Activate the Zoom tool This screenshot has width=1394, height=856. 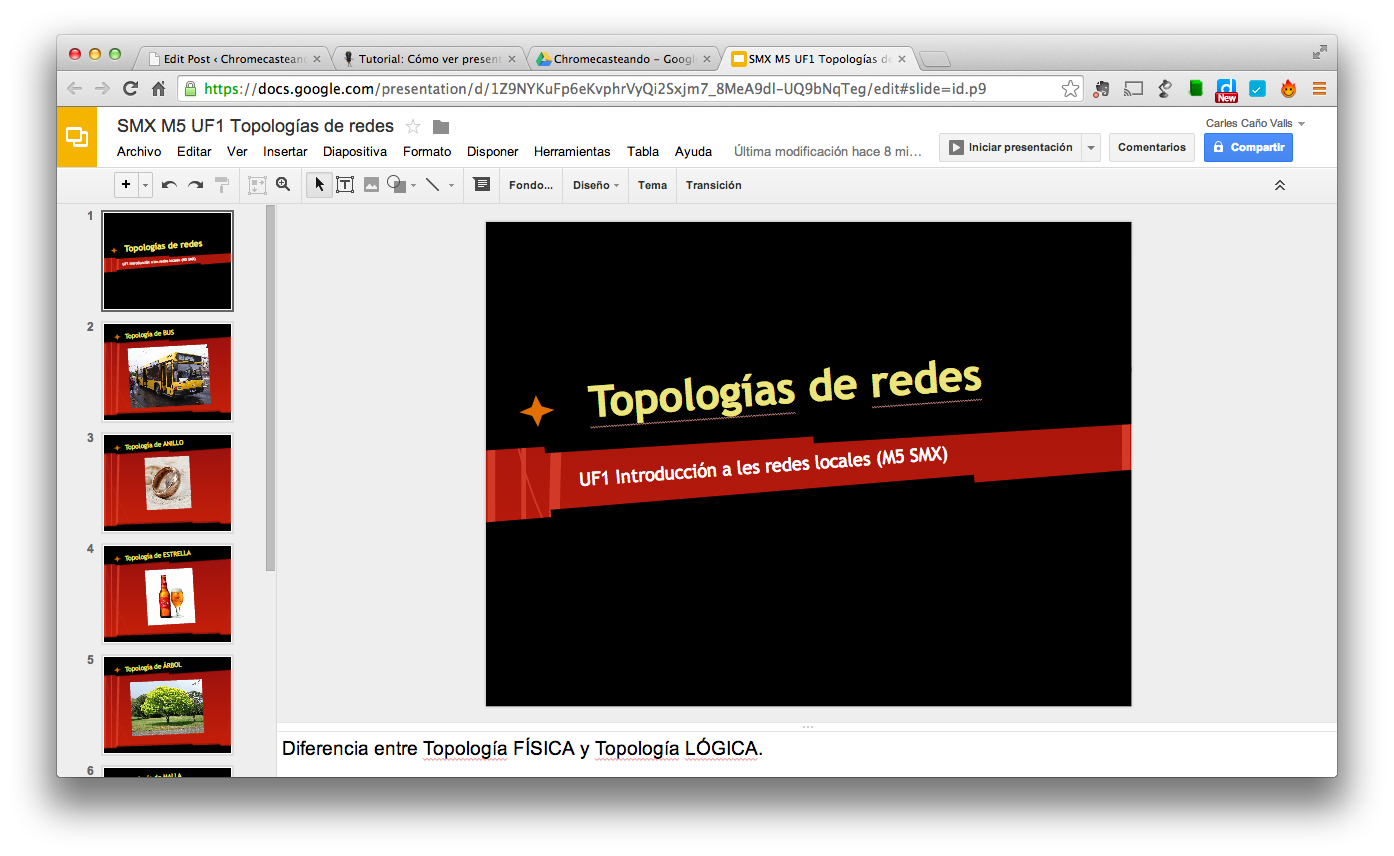285,184
